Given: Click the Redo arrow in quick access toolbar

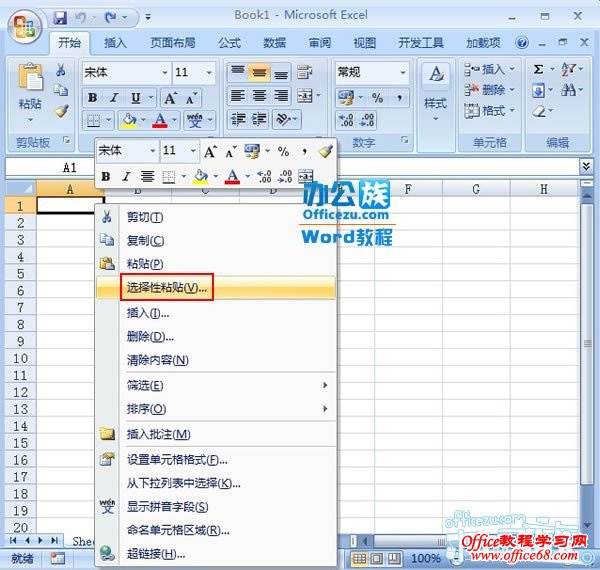Looking at the screenshot, I should pos(110,17).
